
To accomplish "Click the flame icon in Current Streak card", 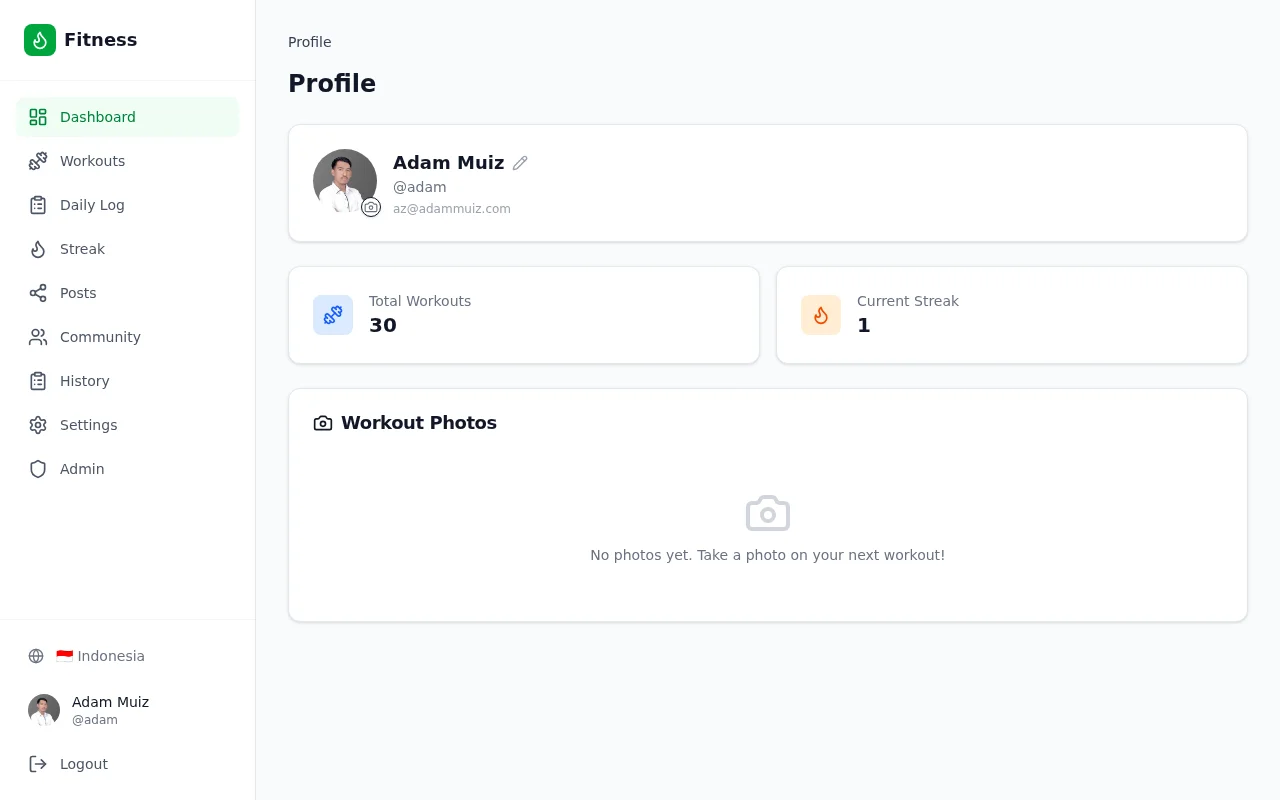I will tap(821, 315).
